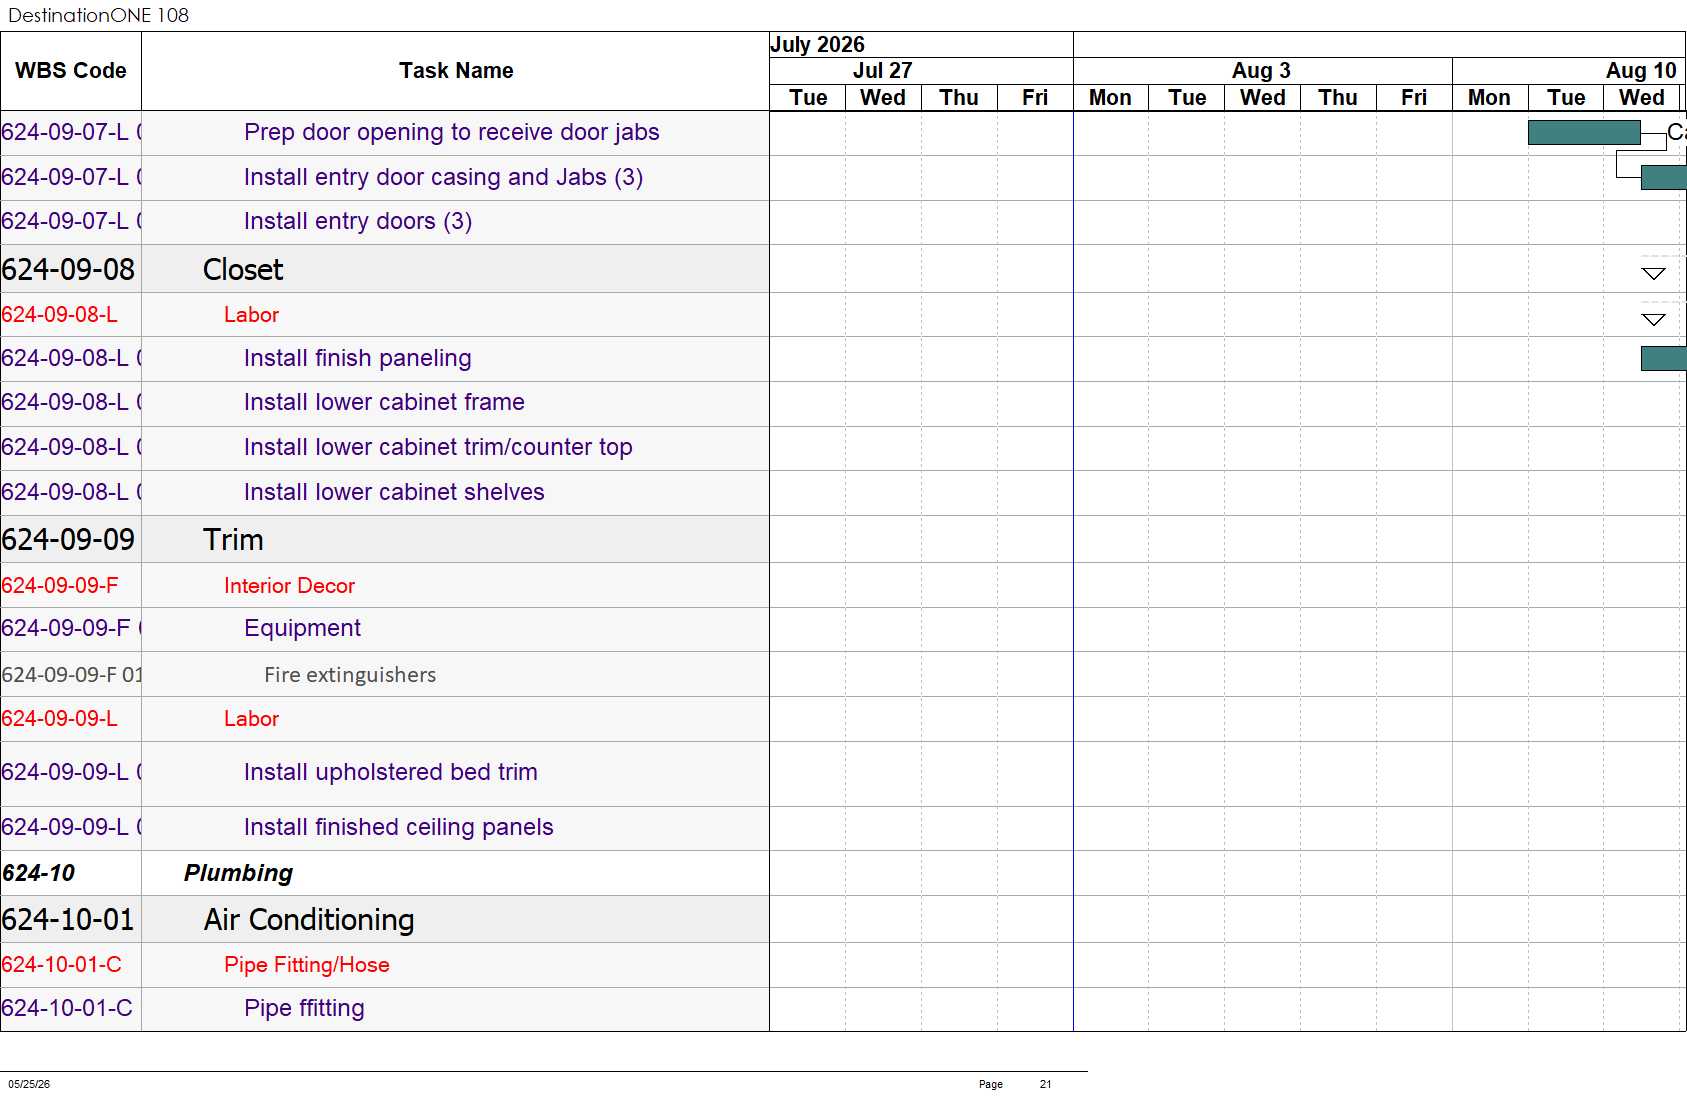Viewport: 1687px width, 1097px height.
Task: Click the Install entry doors (3) task
Action: [358, 221]
